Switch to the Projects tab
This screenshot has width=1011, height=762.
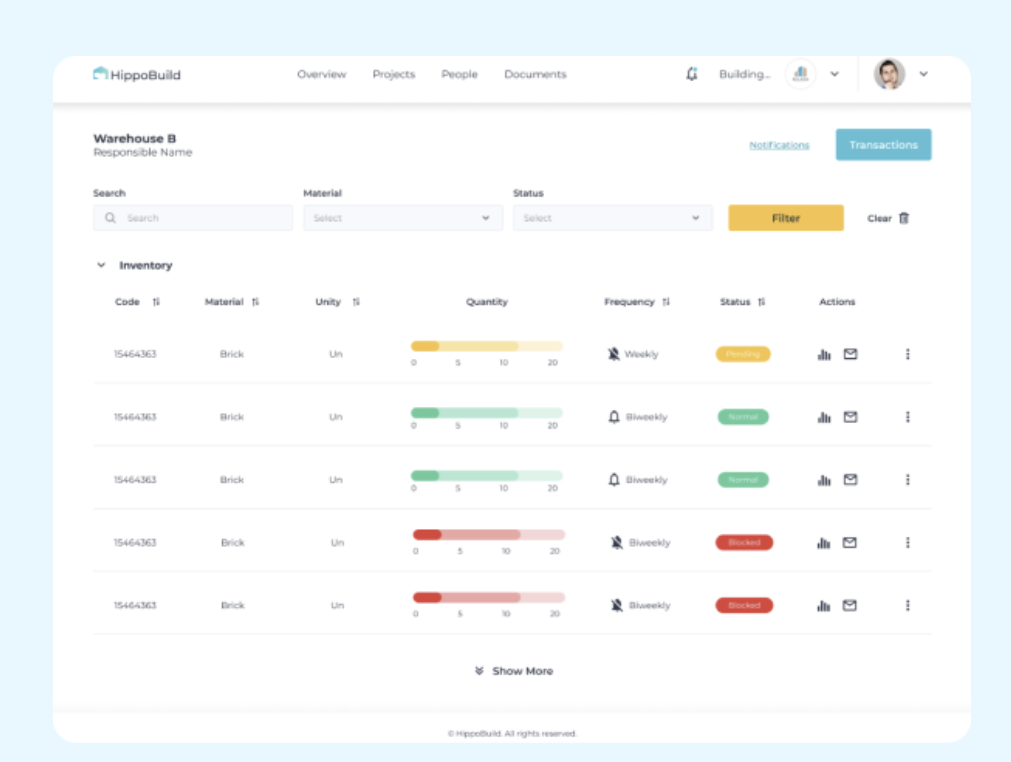(393, 74)
